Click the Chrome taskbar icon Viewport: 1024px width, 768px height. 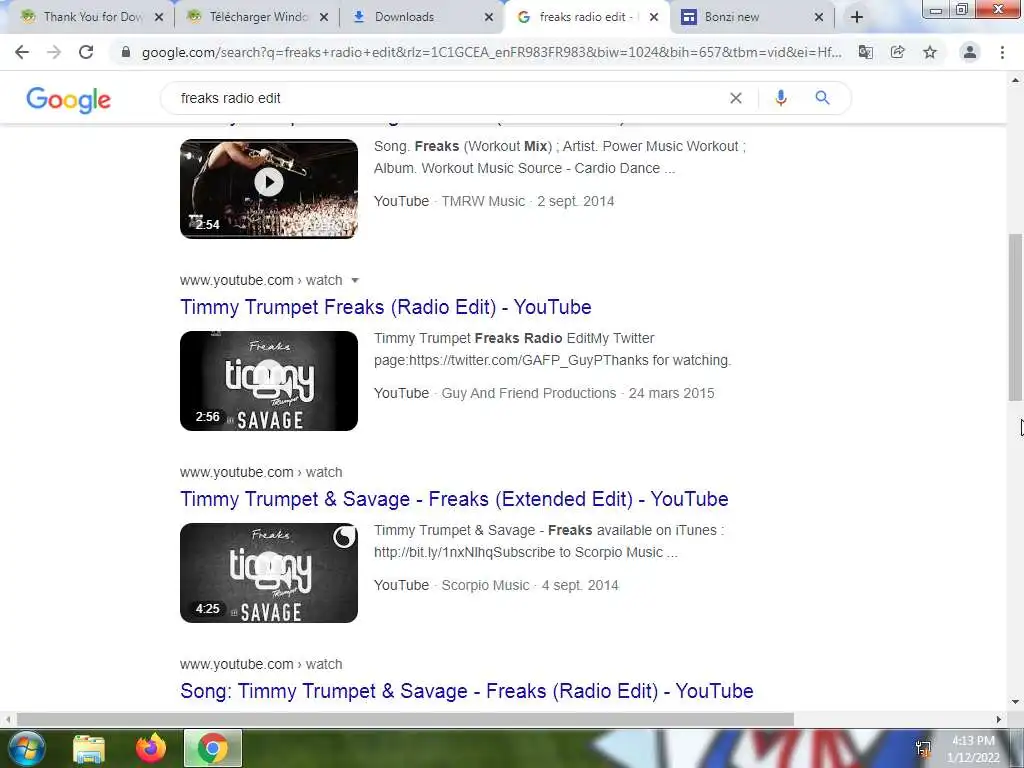[x=213, y=748]
